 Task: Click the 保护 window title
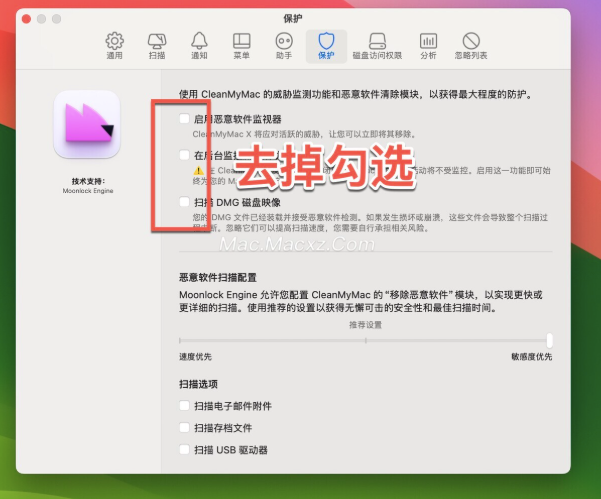point(293,18)
